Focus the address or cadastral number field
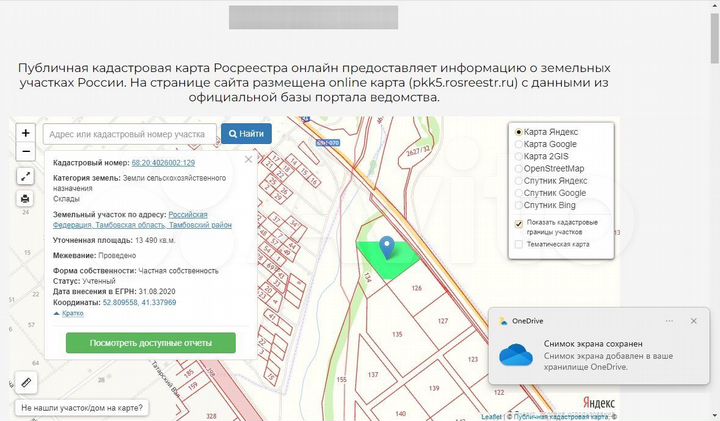 coord(129,134)
